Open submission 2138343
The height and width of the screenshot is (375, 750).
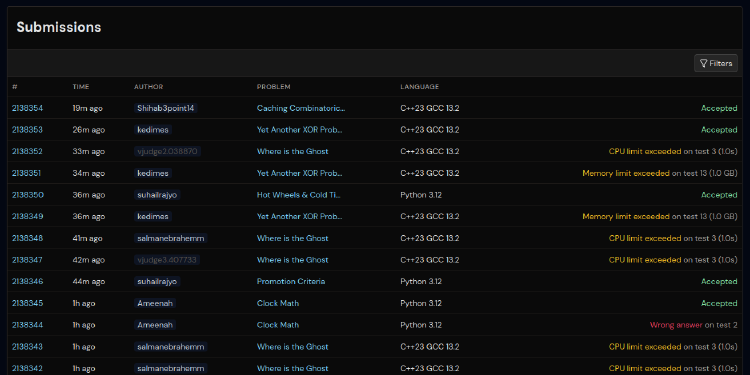coord(27,346)
